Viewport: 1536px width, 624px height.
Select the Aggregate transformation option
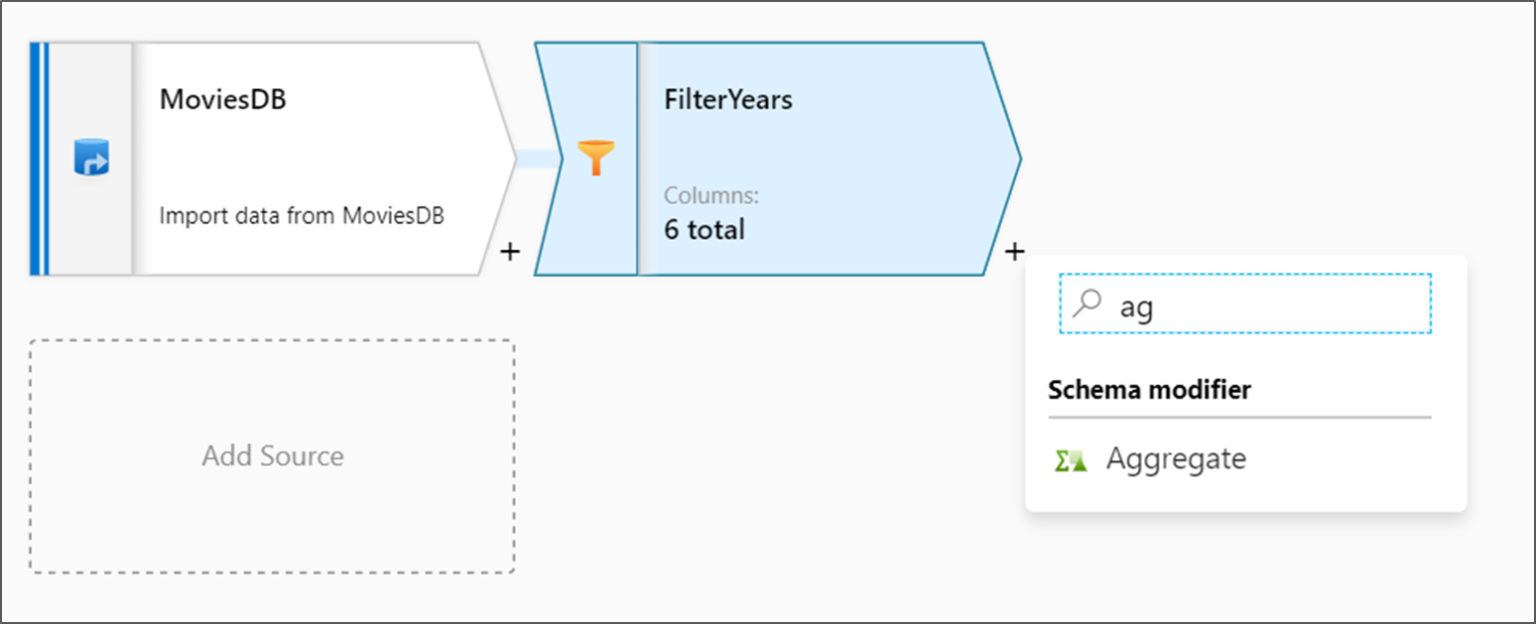point(1176,459)
